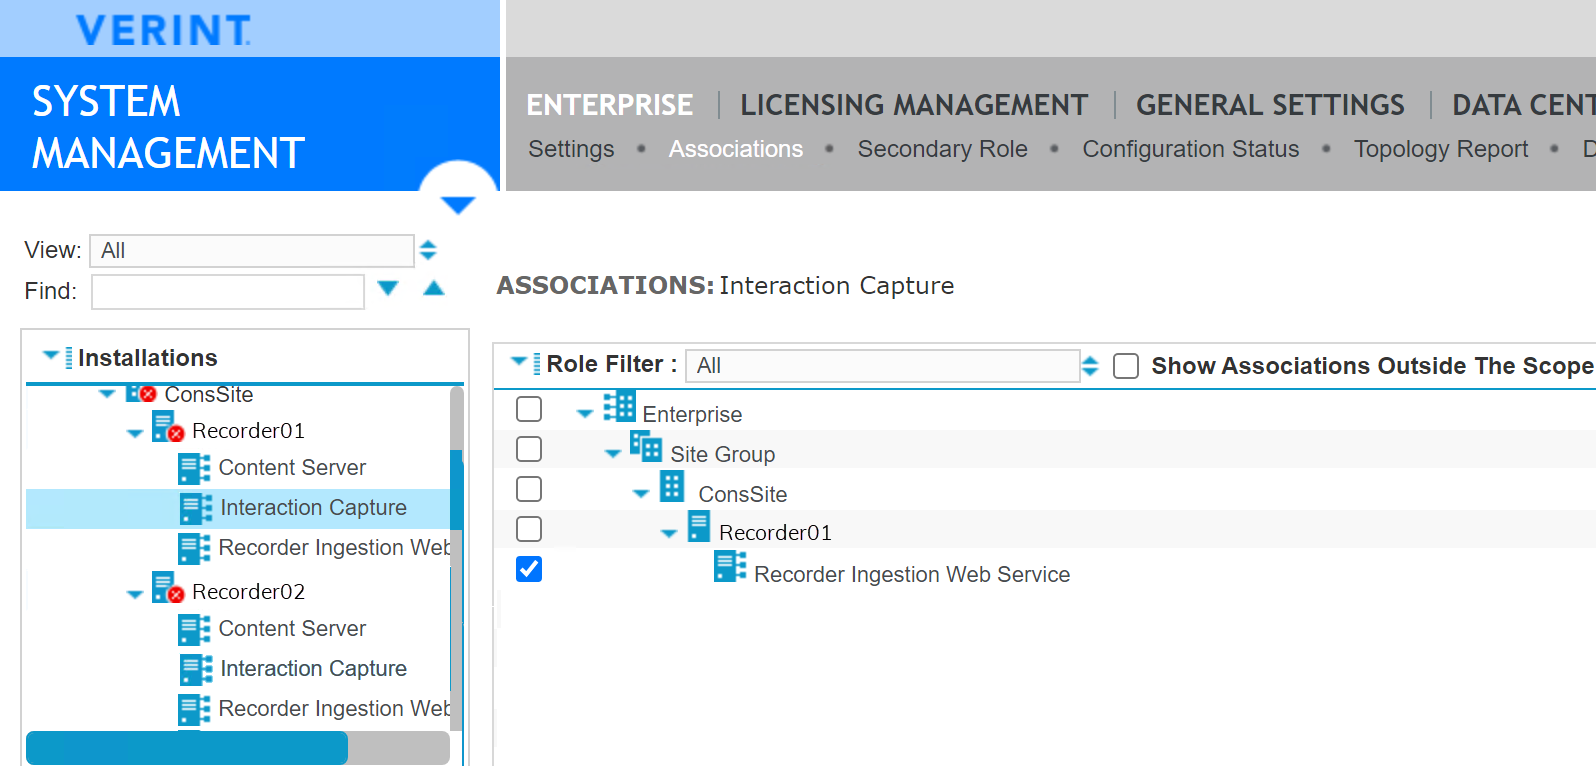Click Interaction Capture icon under Recorder02
The height and width of the screenshot is (766, 1596).
point(196,669)
